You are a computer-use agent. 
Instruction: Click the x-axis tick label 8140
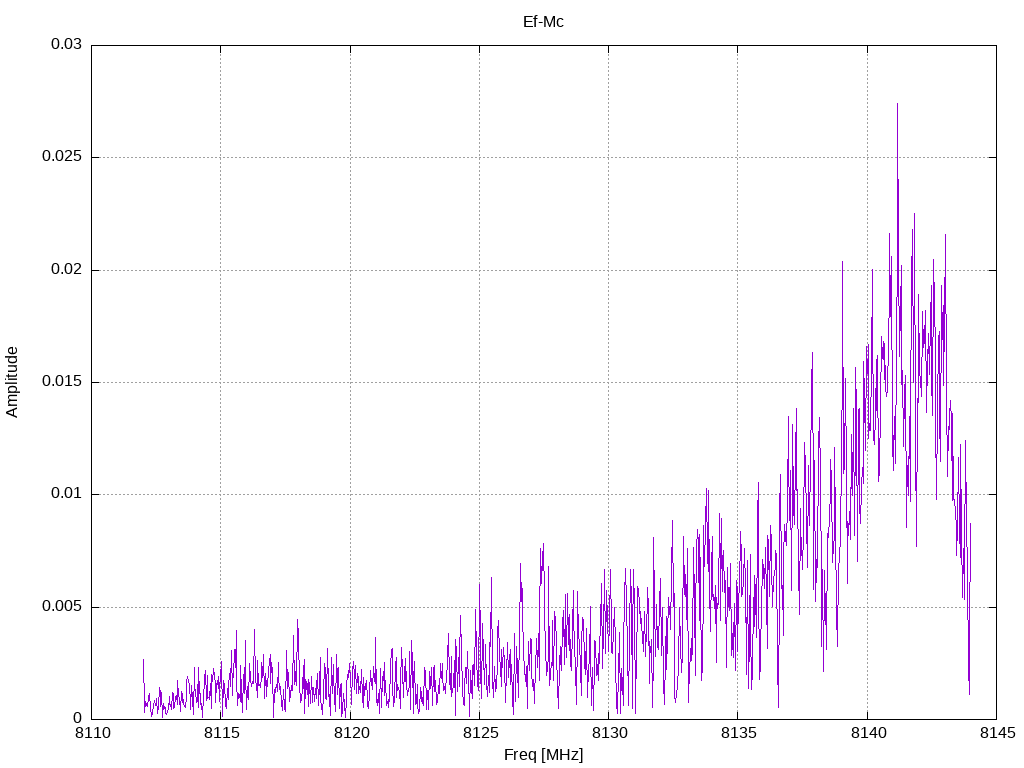(x=868, y=733)
